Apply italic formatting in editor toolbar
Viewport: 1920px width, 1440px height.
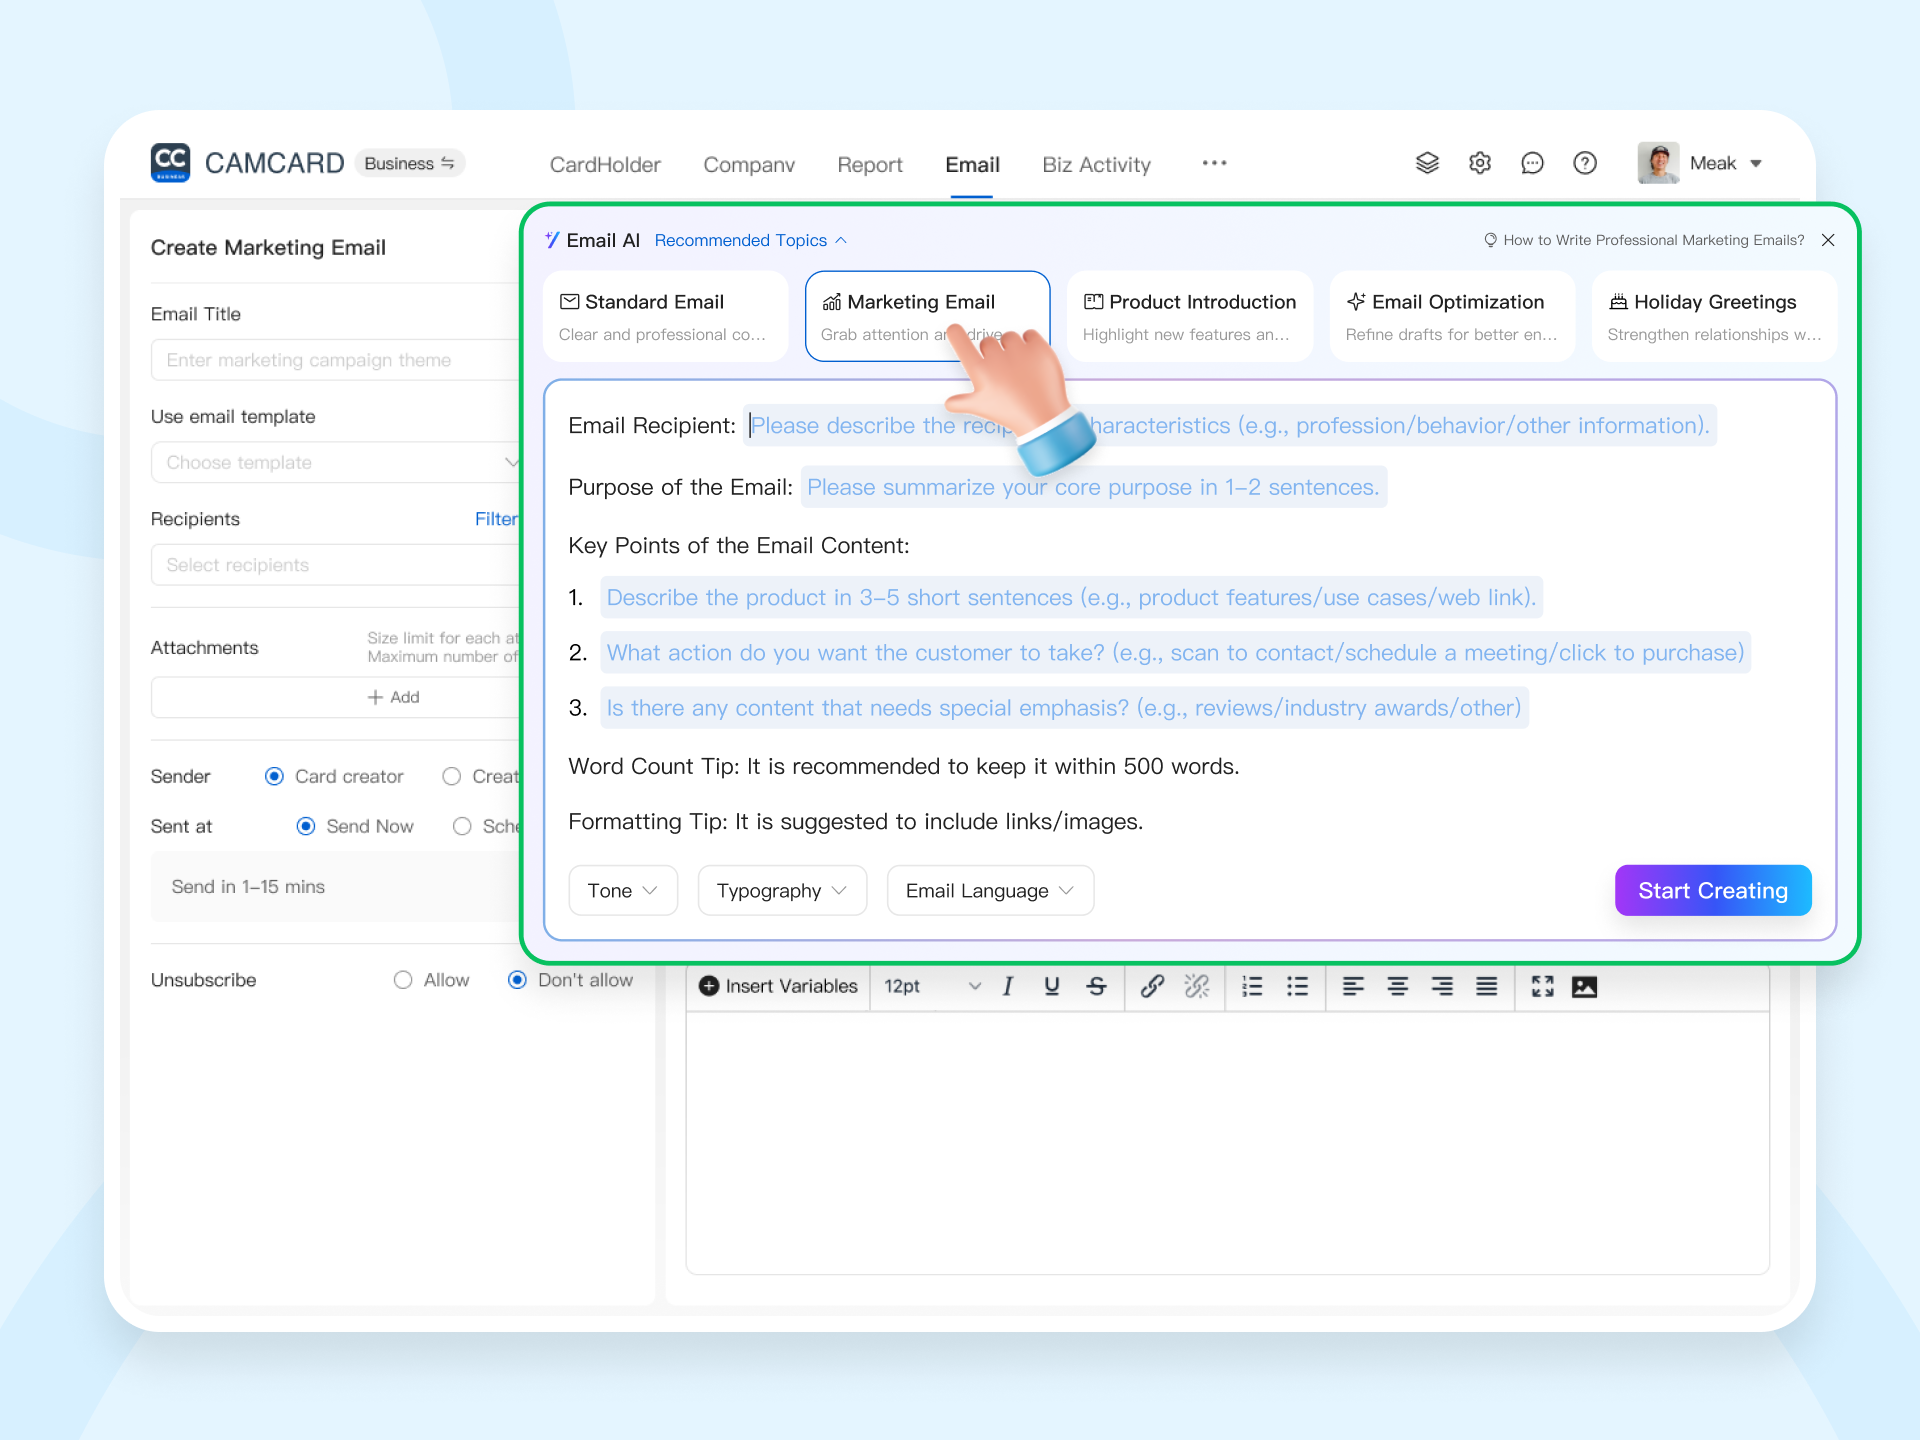pyautogui.click(x=1008, y=987)
